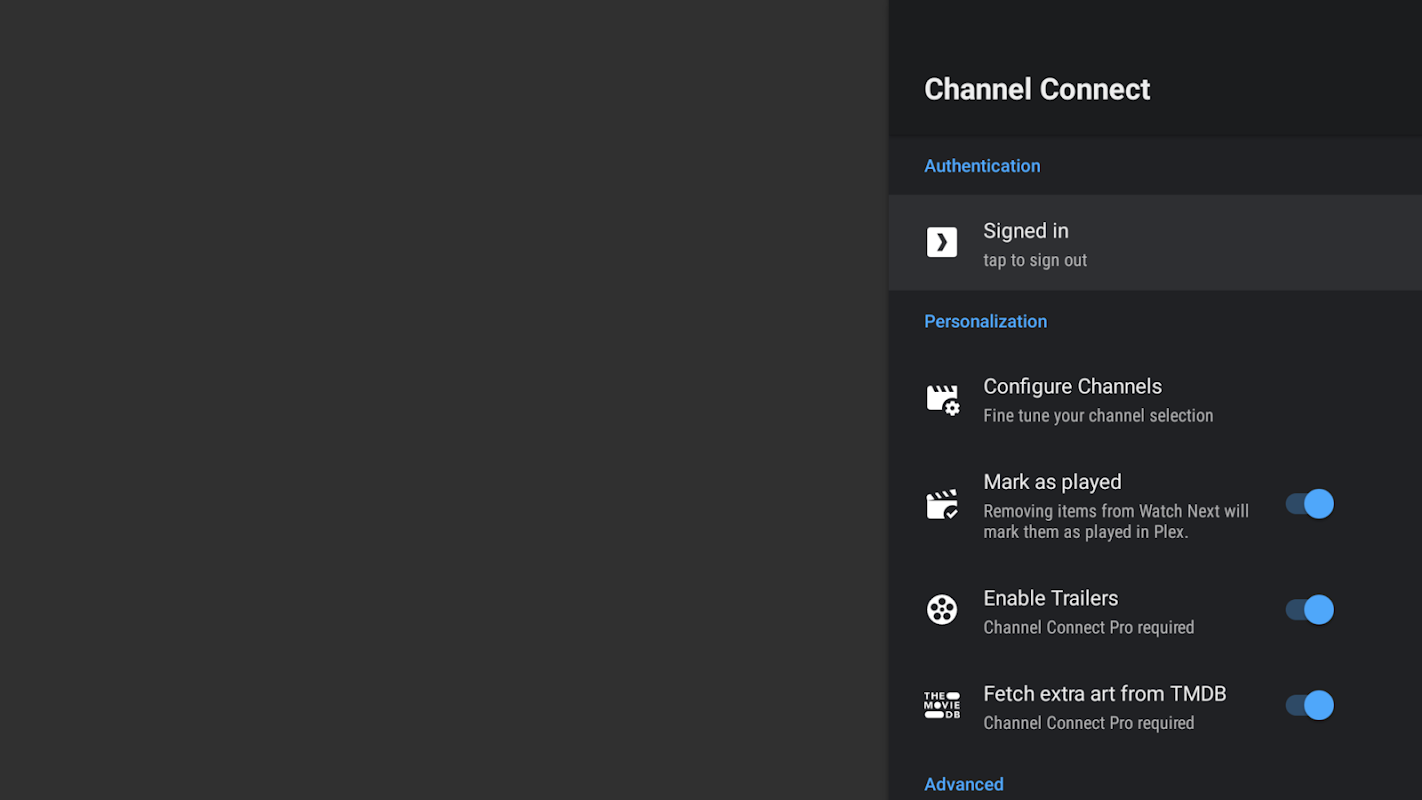Toggle off Fetch extra art from TMDB
Image resolution: width=1422 pixels, height=800 pixels.
point(1310,705)
